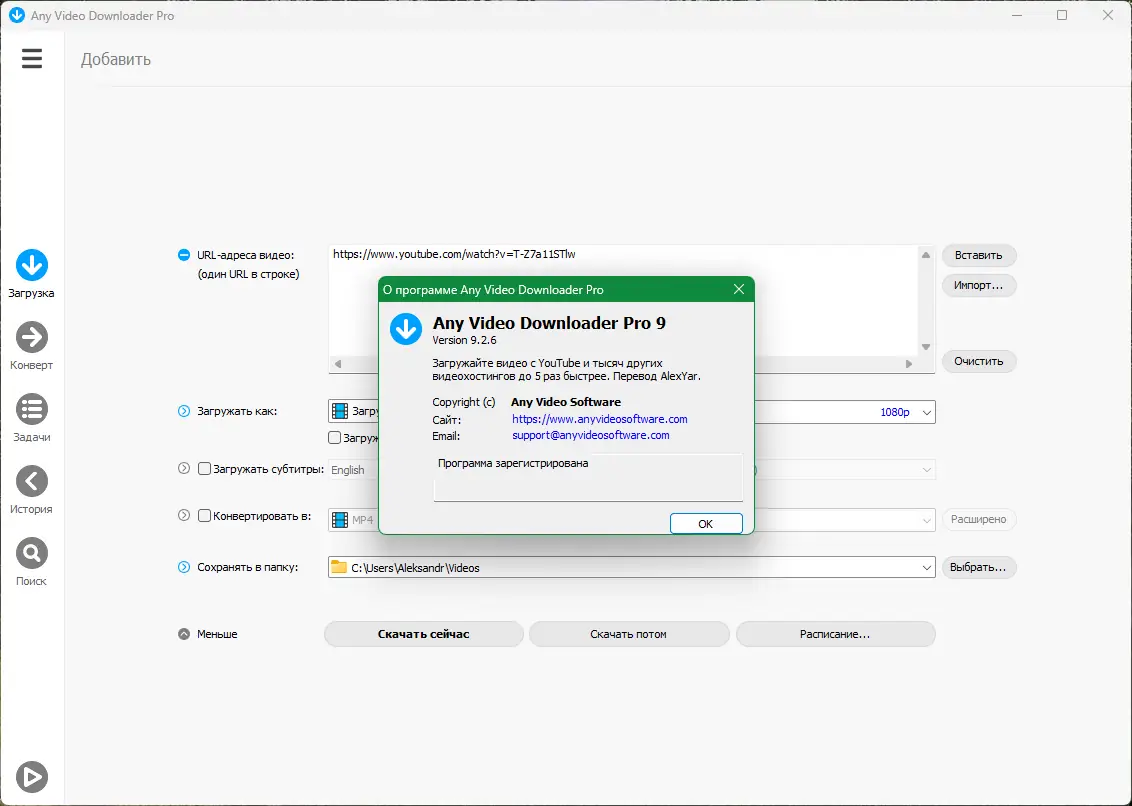Expand the Загружать субтитры options
The width and height of the screenshot is (1132, 806).
pos(184,468)
